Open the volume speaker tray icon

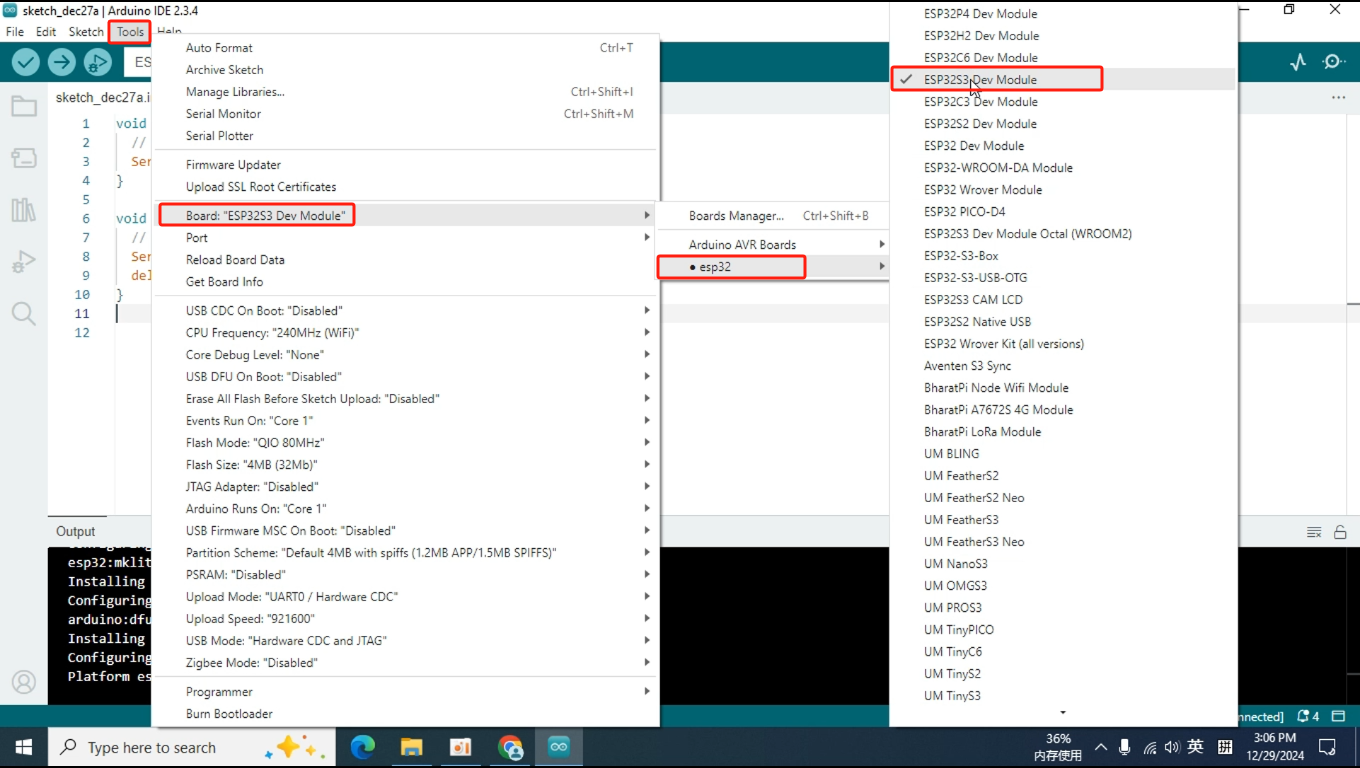tap(1172, 747)
